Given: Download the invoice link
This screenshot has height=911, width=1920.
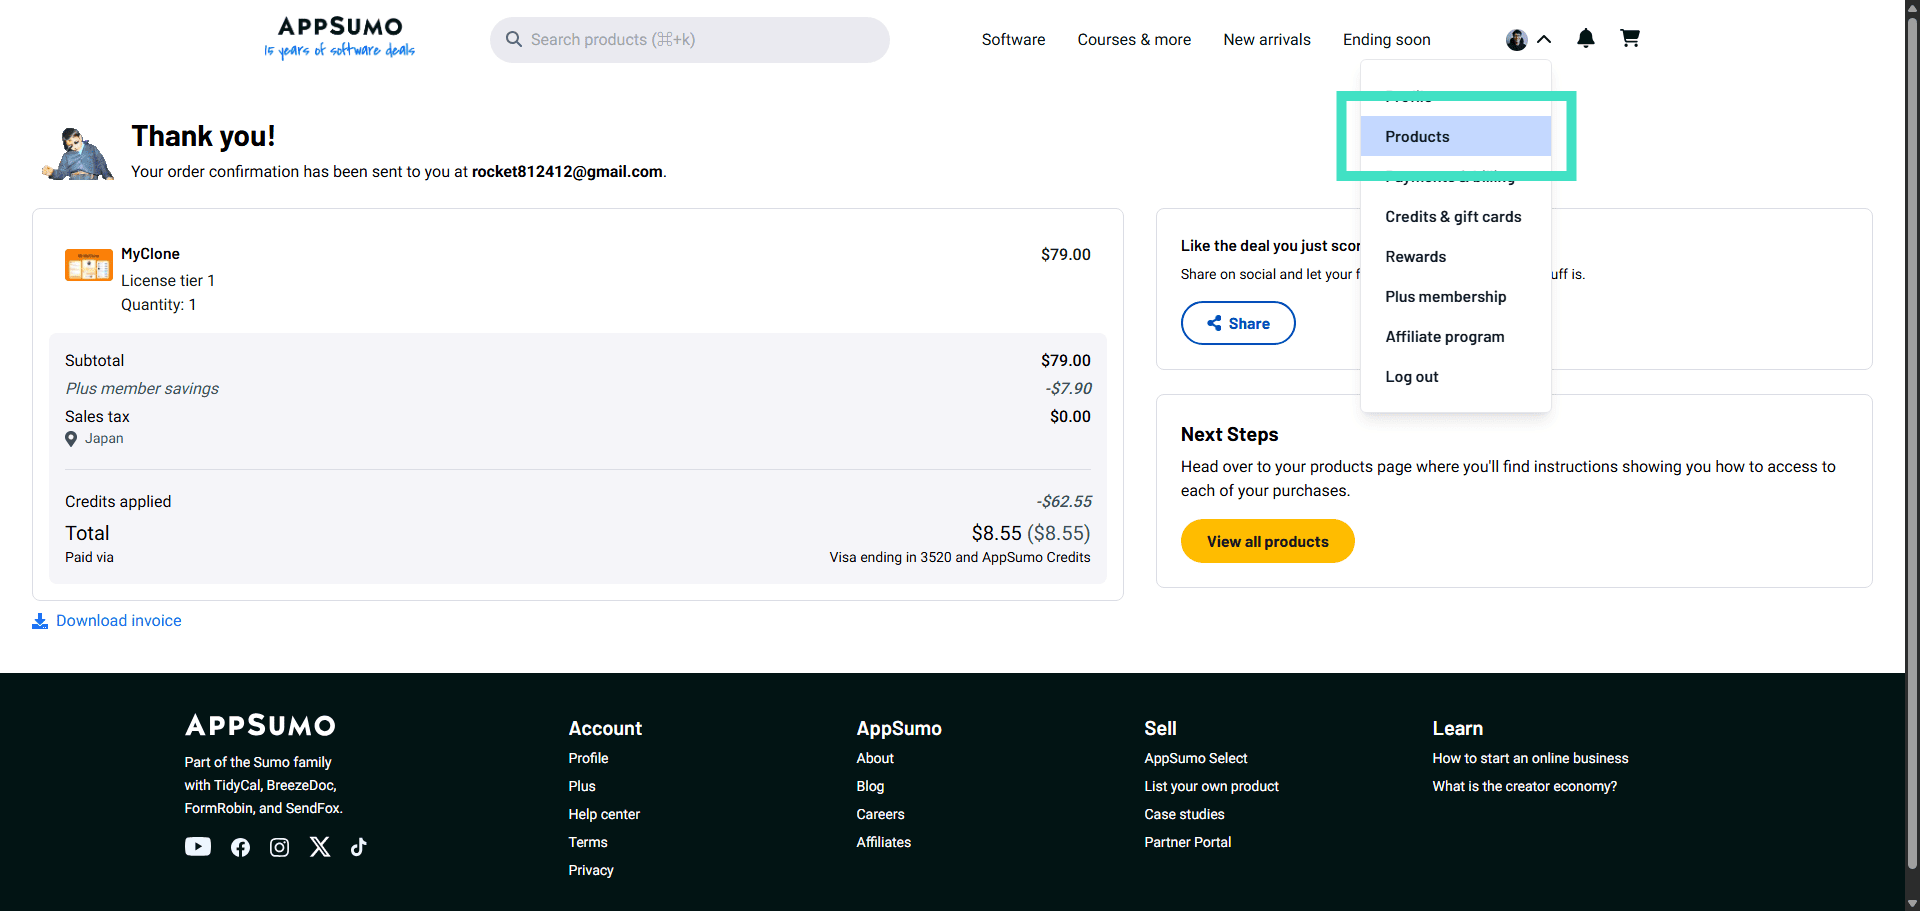Looking at the screenshot, I should [118, 621].
